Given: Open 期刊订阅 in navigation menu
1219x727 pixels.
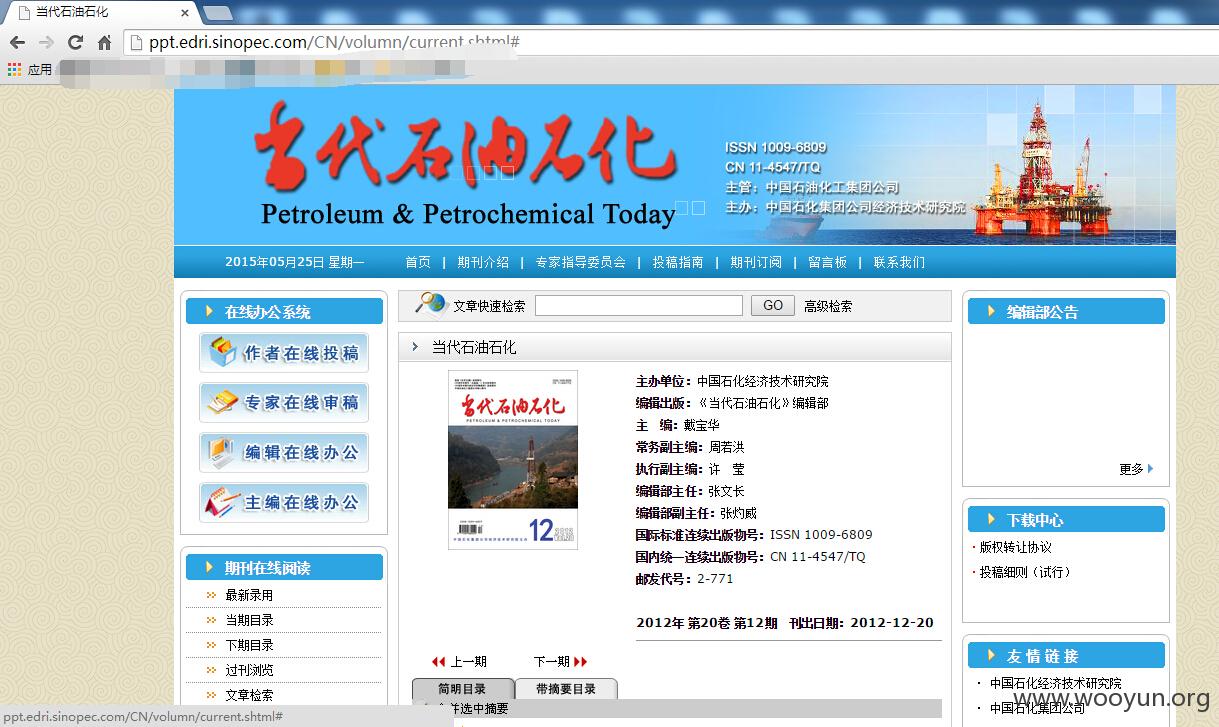Looking at the screenshot, I should tap(756, 262).
